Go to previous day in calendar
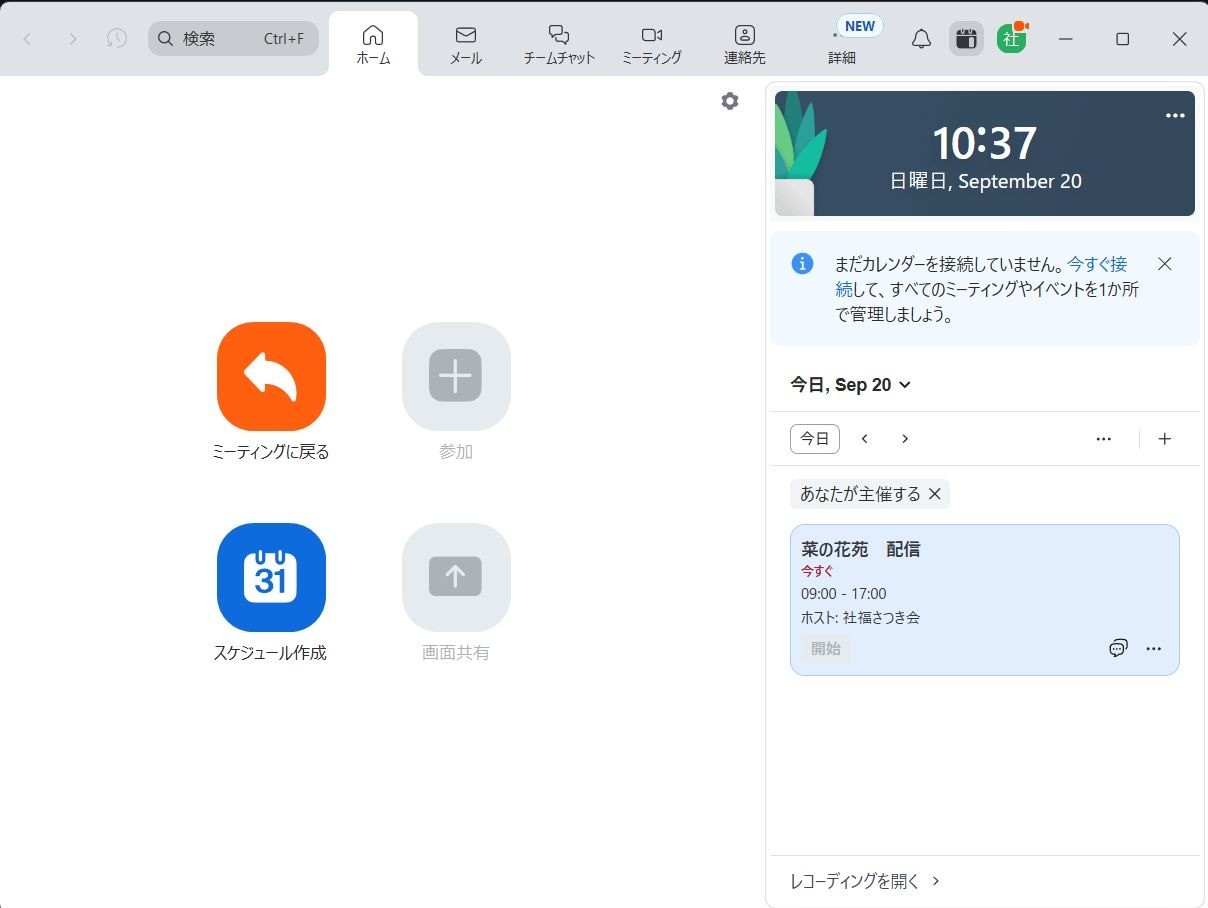The height and width of the screenshot is (908, 1208). pos(865,439)
